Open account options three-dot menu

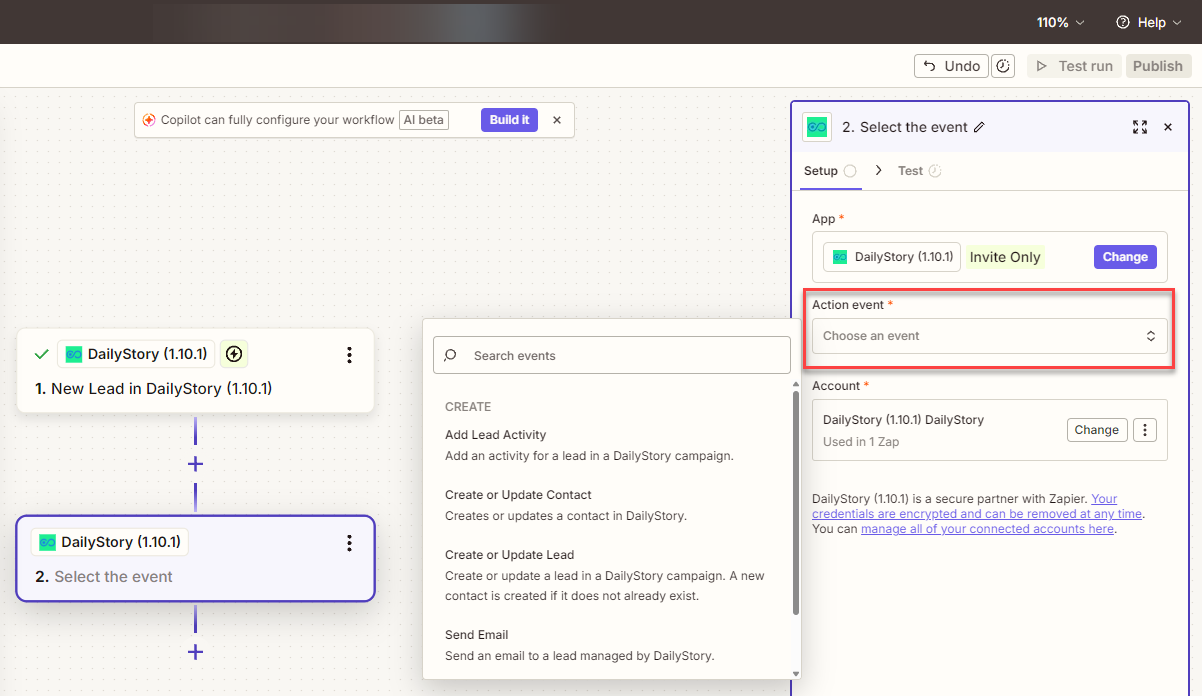click(x=1146, y=430)
